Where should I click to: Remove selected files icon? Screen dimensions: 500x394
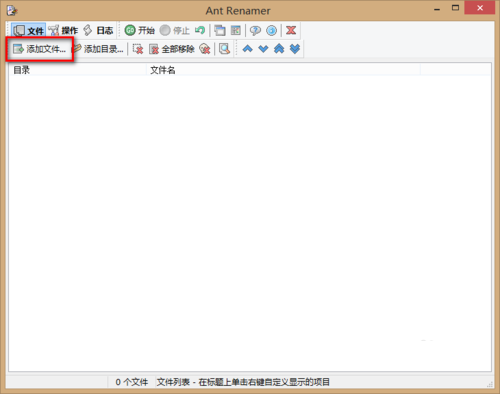(138, 49)
